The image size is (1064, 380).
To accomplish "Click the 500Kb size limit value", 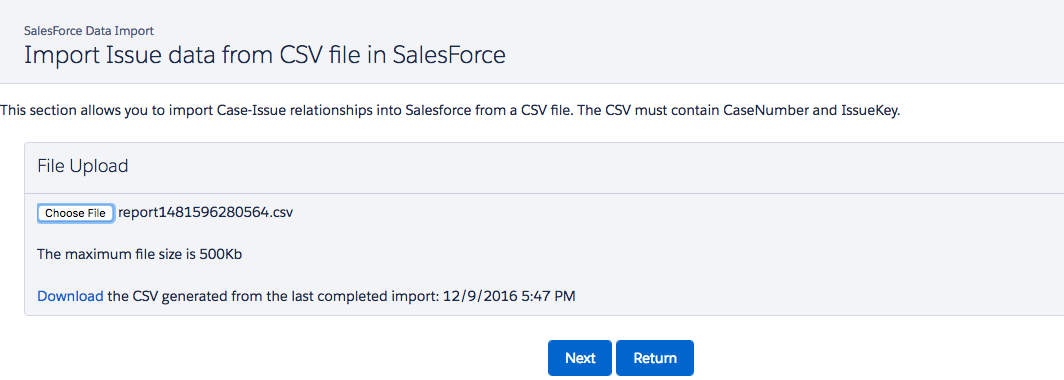I will tap(221, 254).
